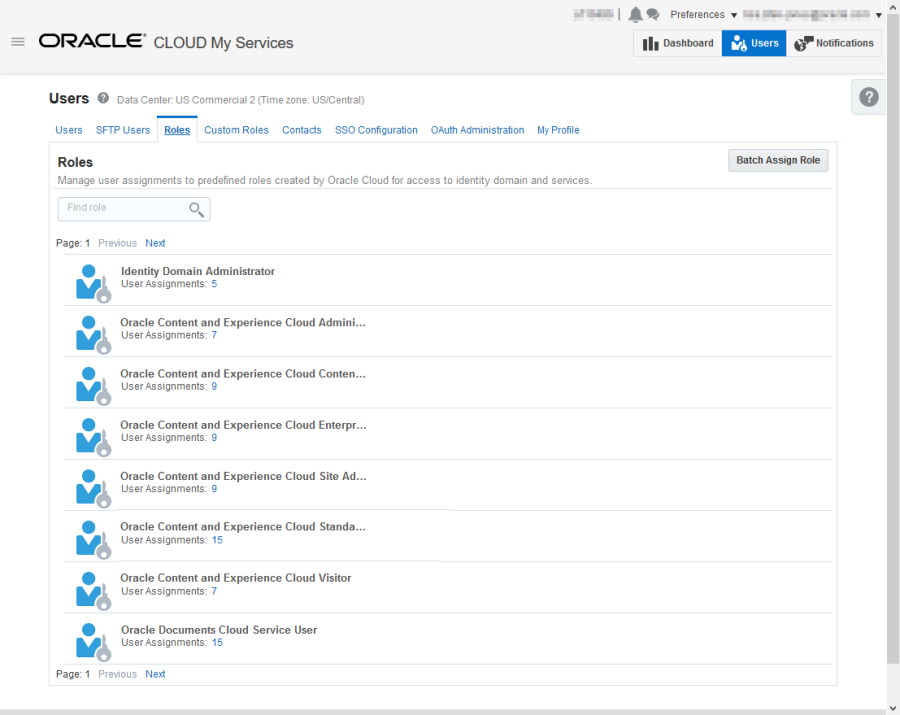This screenshot has height=715, width=900.
Task: Open Oracle Content and Experience Cloud Enterpr... role
Action: click(243, 425)
